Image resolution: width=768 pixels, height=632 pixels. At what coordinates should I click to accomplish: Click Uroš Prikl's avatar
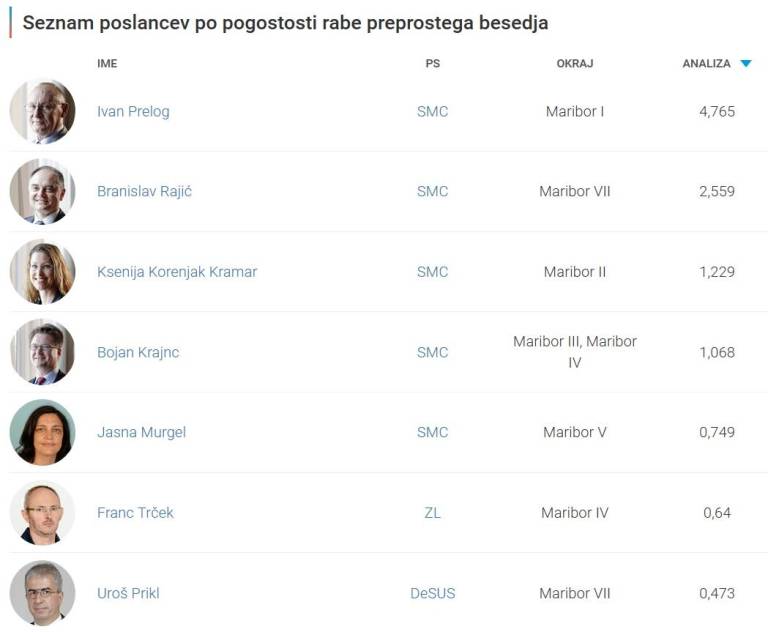tap(43, 593)
